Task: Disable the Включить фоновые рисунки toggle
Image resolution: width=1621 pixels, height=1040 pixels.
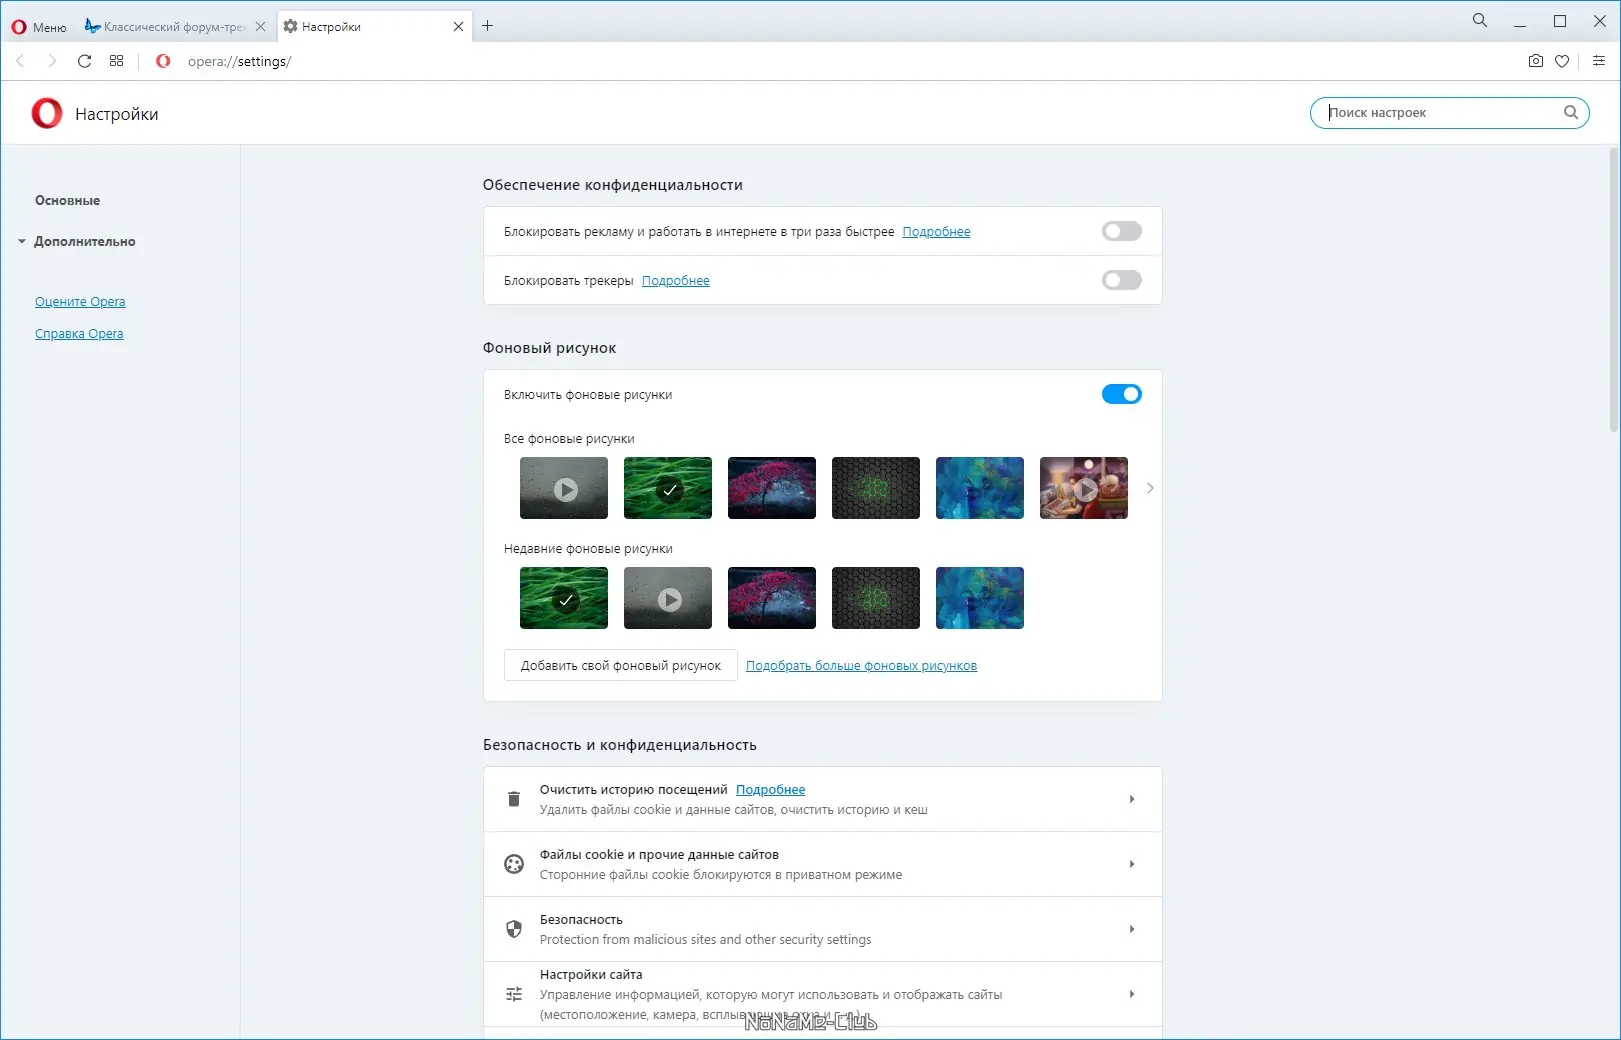Action: click(x=1121, y=394)
